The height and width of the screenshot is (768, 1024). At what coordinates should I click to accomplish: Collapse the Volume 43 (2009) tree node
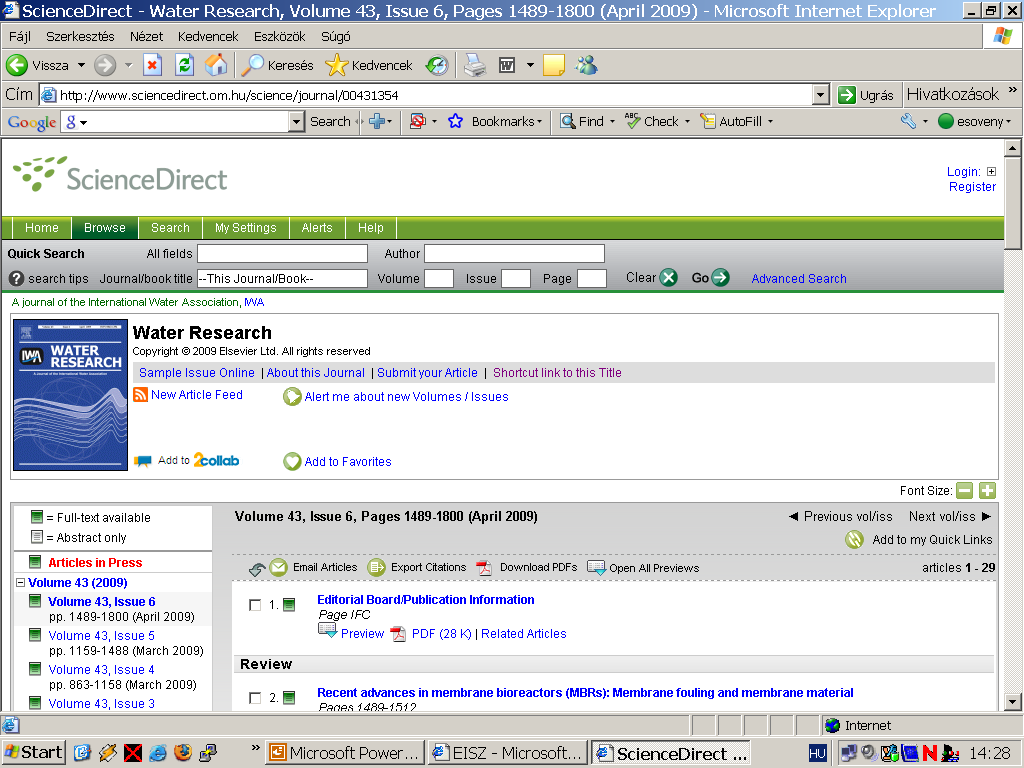[x=20, y=583]
